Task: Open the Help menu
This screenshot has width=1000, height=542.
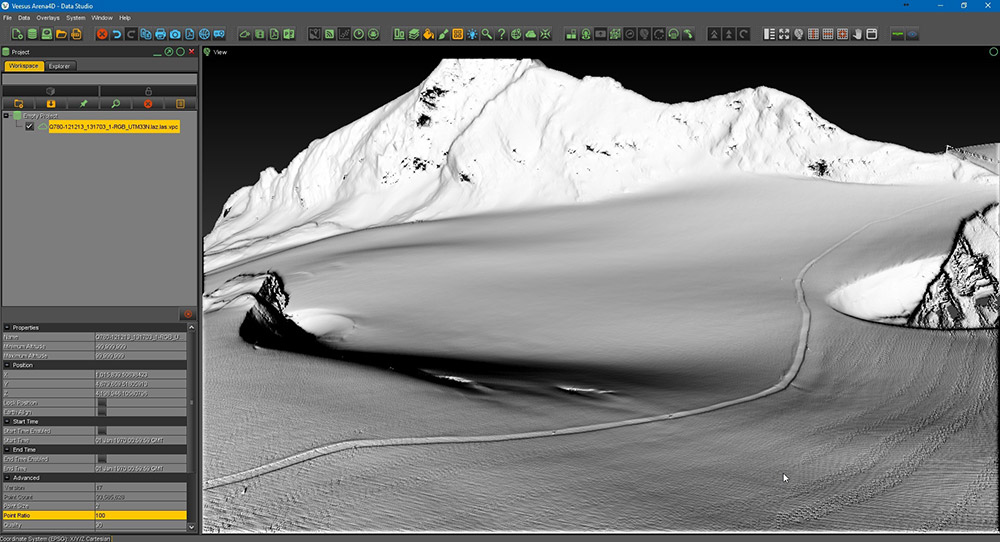Action: [125, 18]
